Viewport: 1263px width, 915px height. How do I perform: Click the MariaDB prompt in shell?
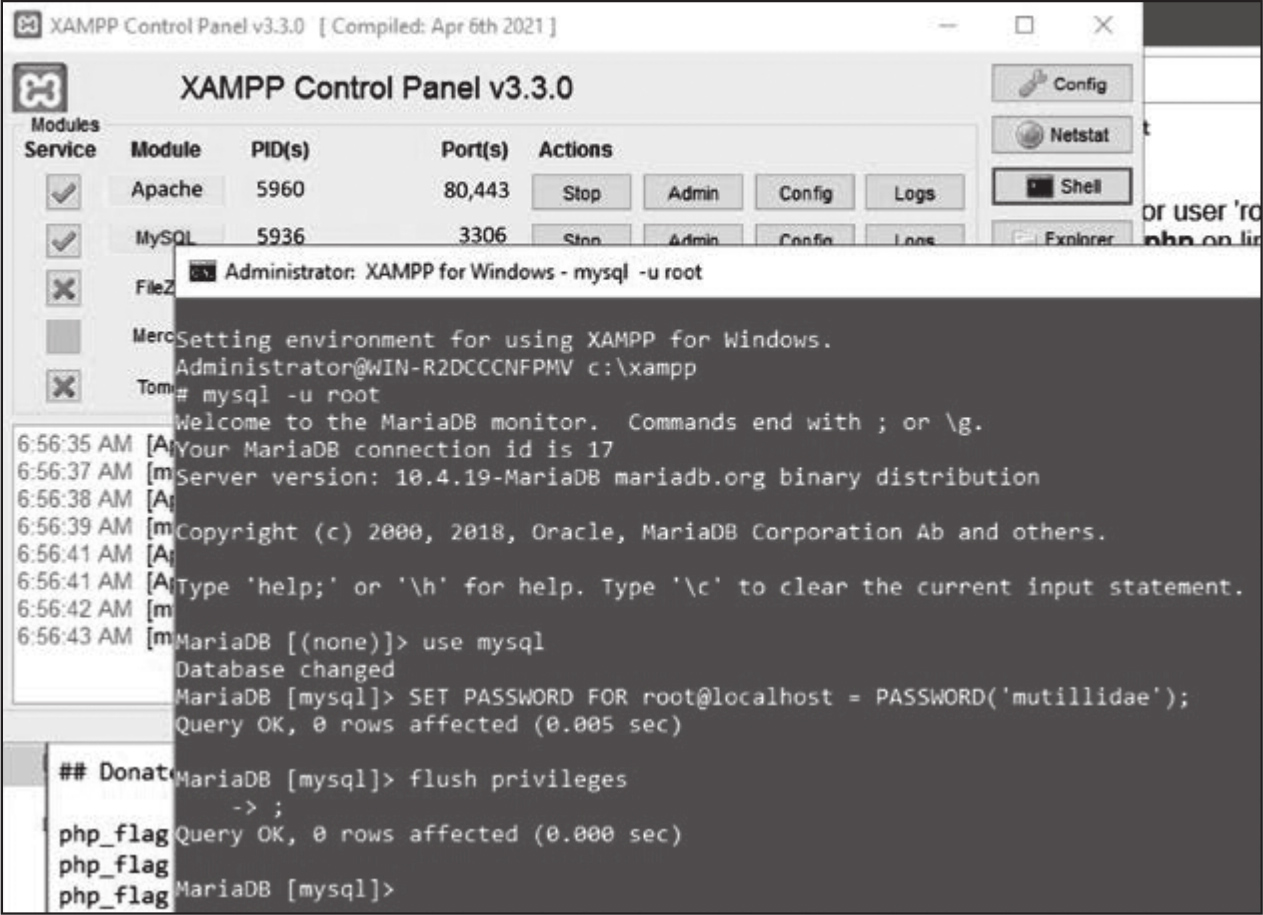[x=285, y=888]
